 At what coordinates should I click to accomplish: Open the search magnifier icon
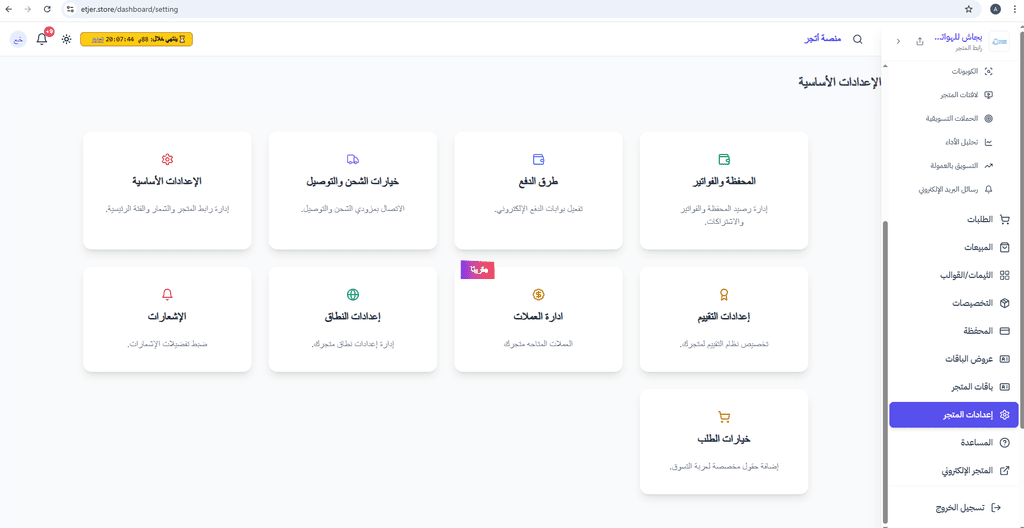[858, 40]
